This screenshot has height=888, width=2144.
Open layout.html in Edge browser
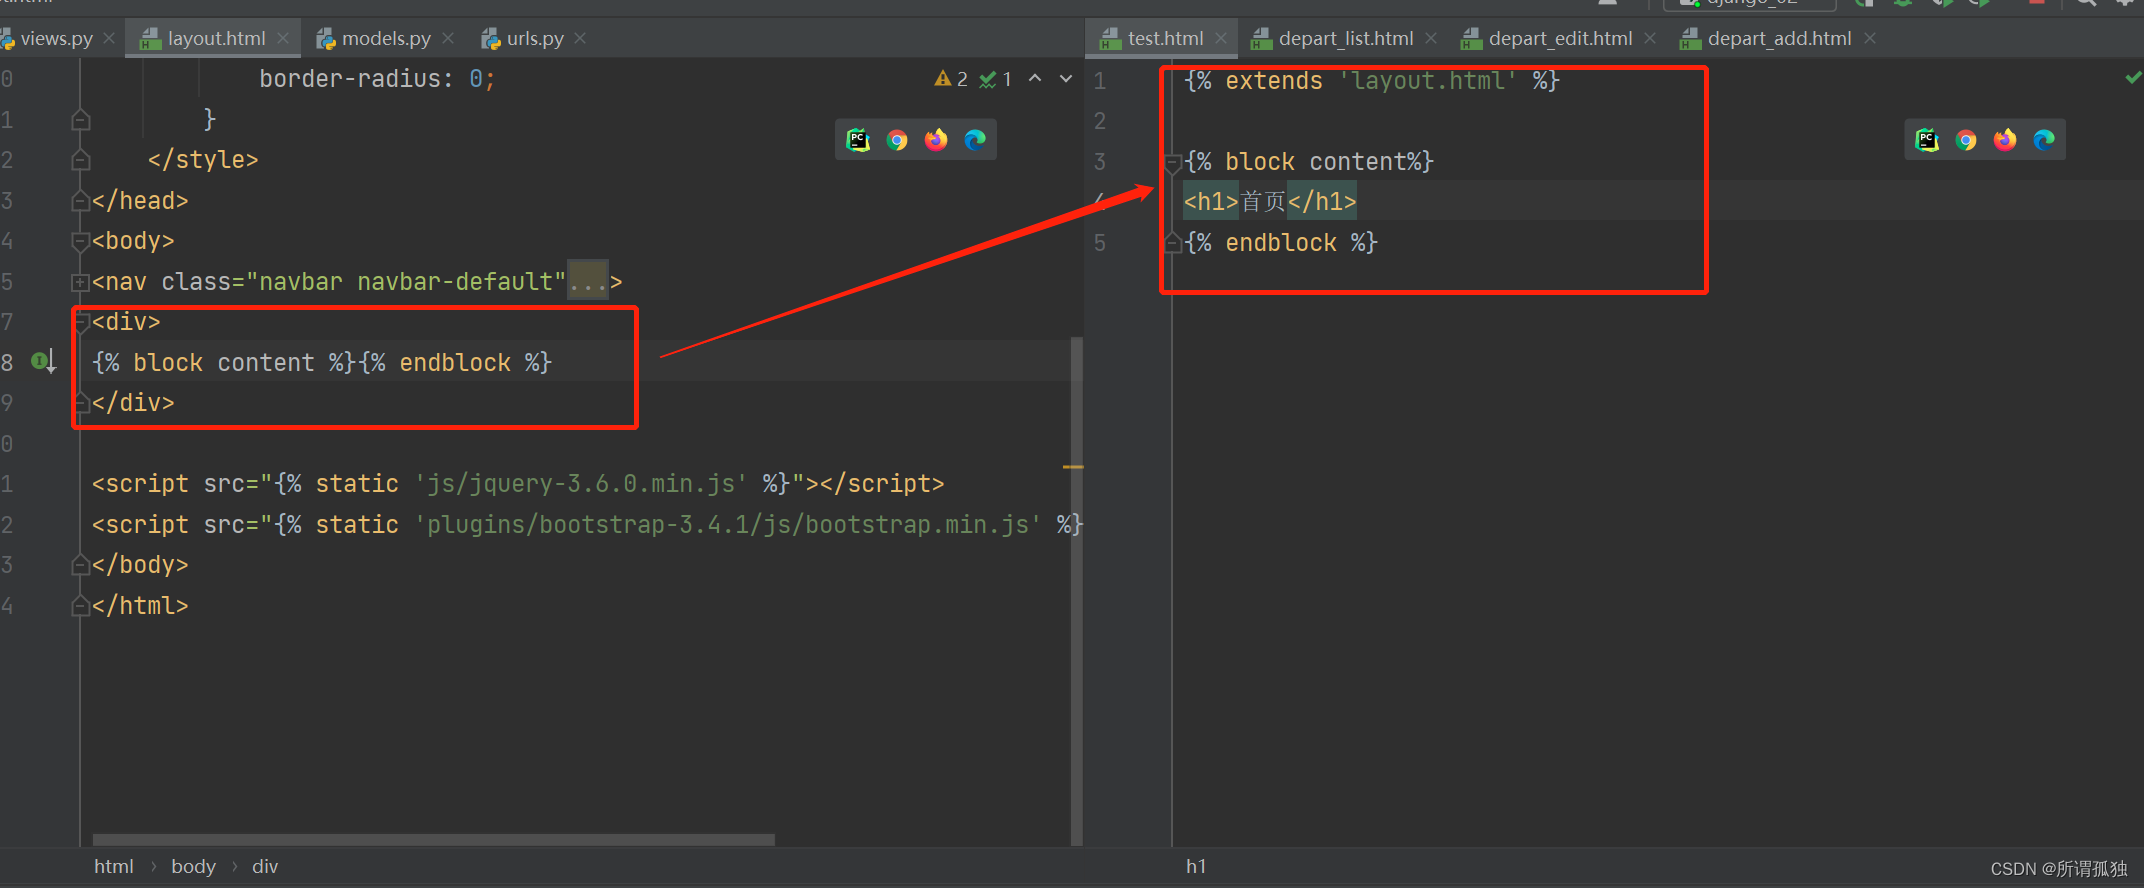point(975,140)
